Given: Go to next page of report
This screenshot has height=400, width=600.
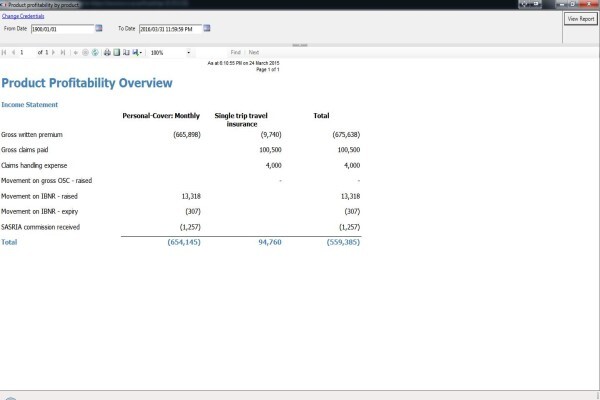Looking at the screenshot, I should 53,52.
